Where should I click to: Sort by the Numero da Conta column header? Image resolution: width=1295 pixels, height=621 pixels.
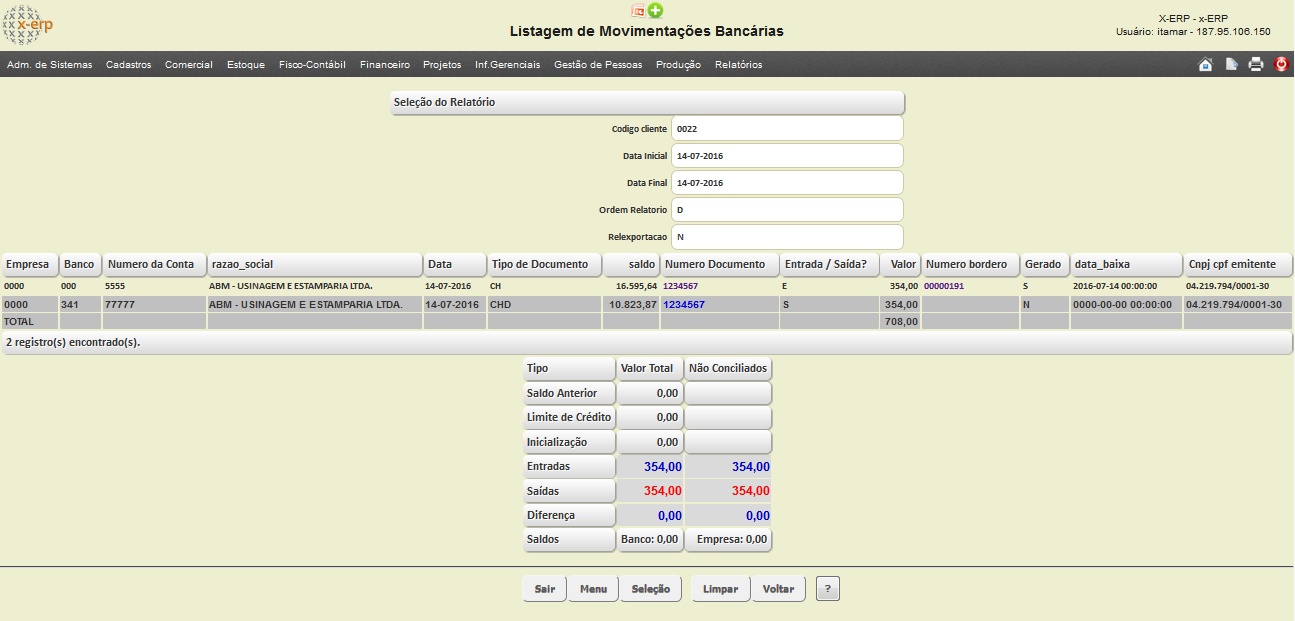(x=154, y=264)
